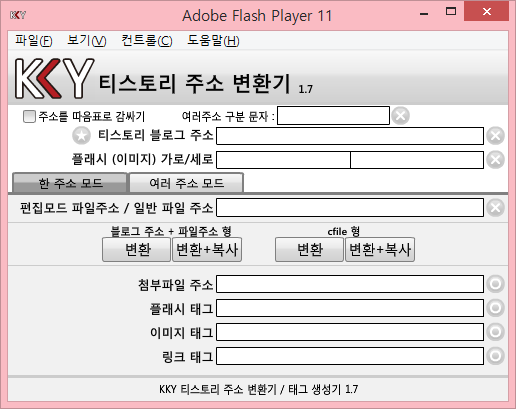Screen dimensions: 516x409
Task: Clear the 플래시 (이미지) 가로/세로 fields
Action: (495, 160)
